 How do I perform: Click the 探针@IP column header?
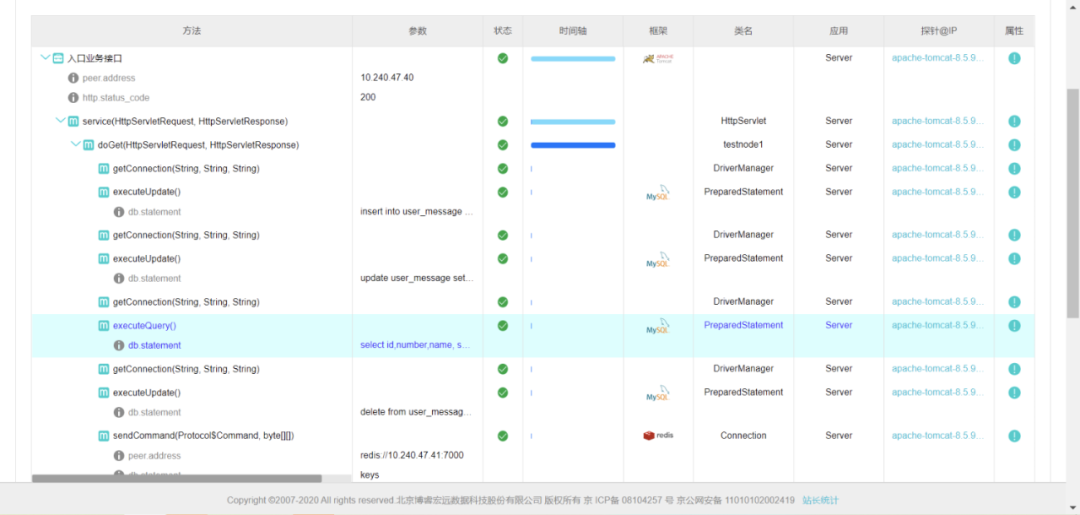point(939,32)
